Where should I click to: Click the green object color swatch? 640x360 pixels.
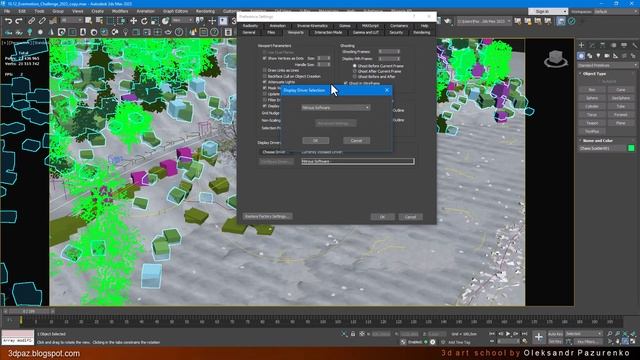tap(631, 148)
